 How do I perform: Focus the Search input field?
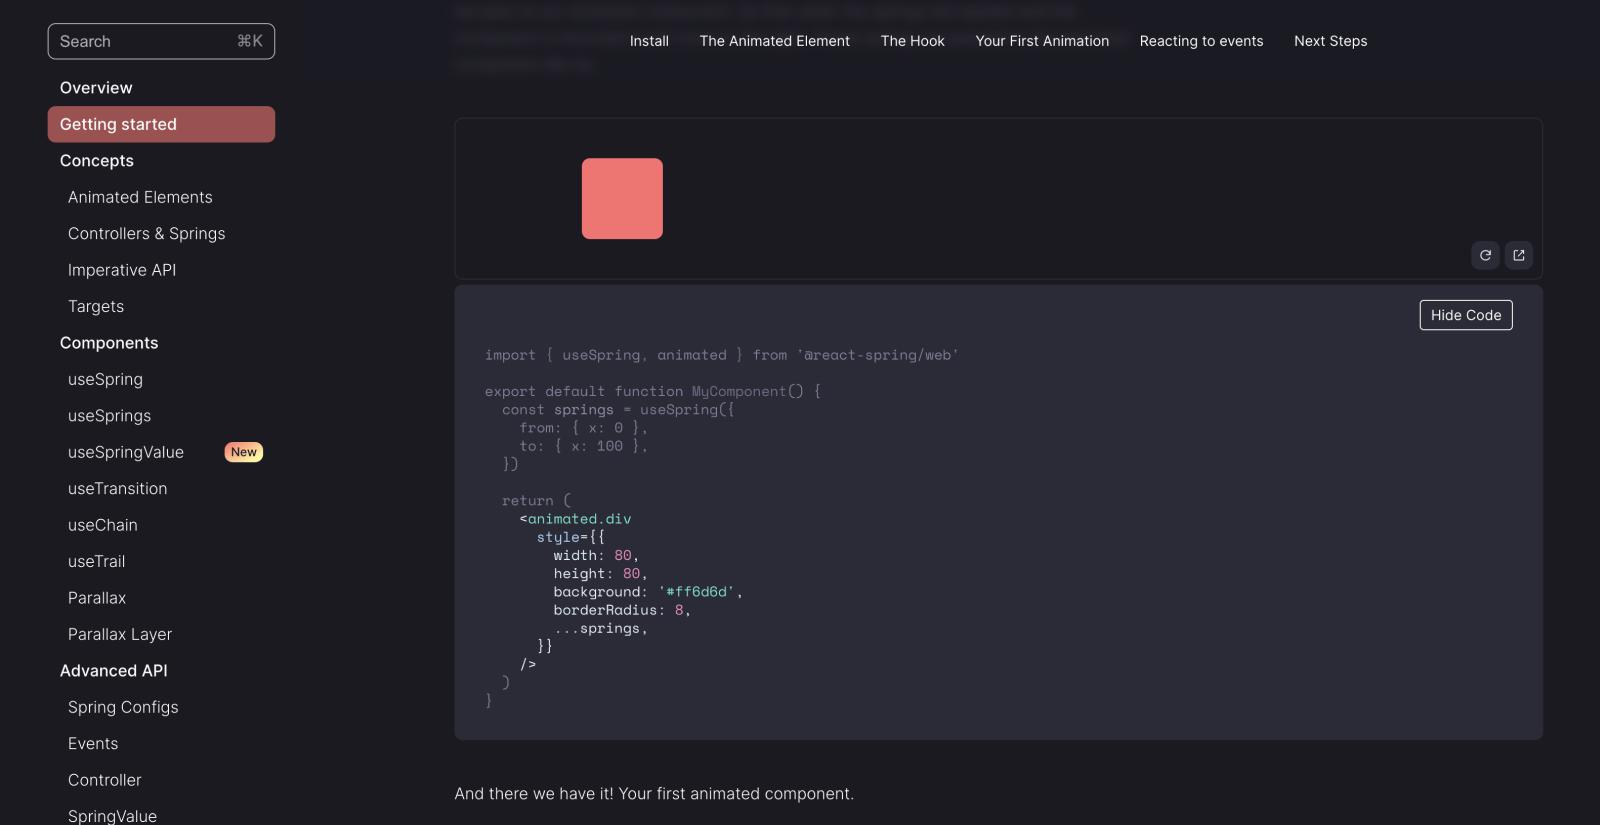pos(145,41)
